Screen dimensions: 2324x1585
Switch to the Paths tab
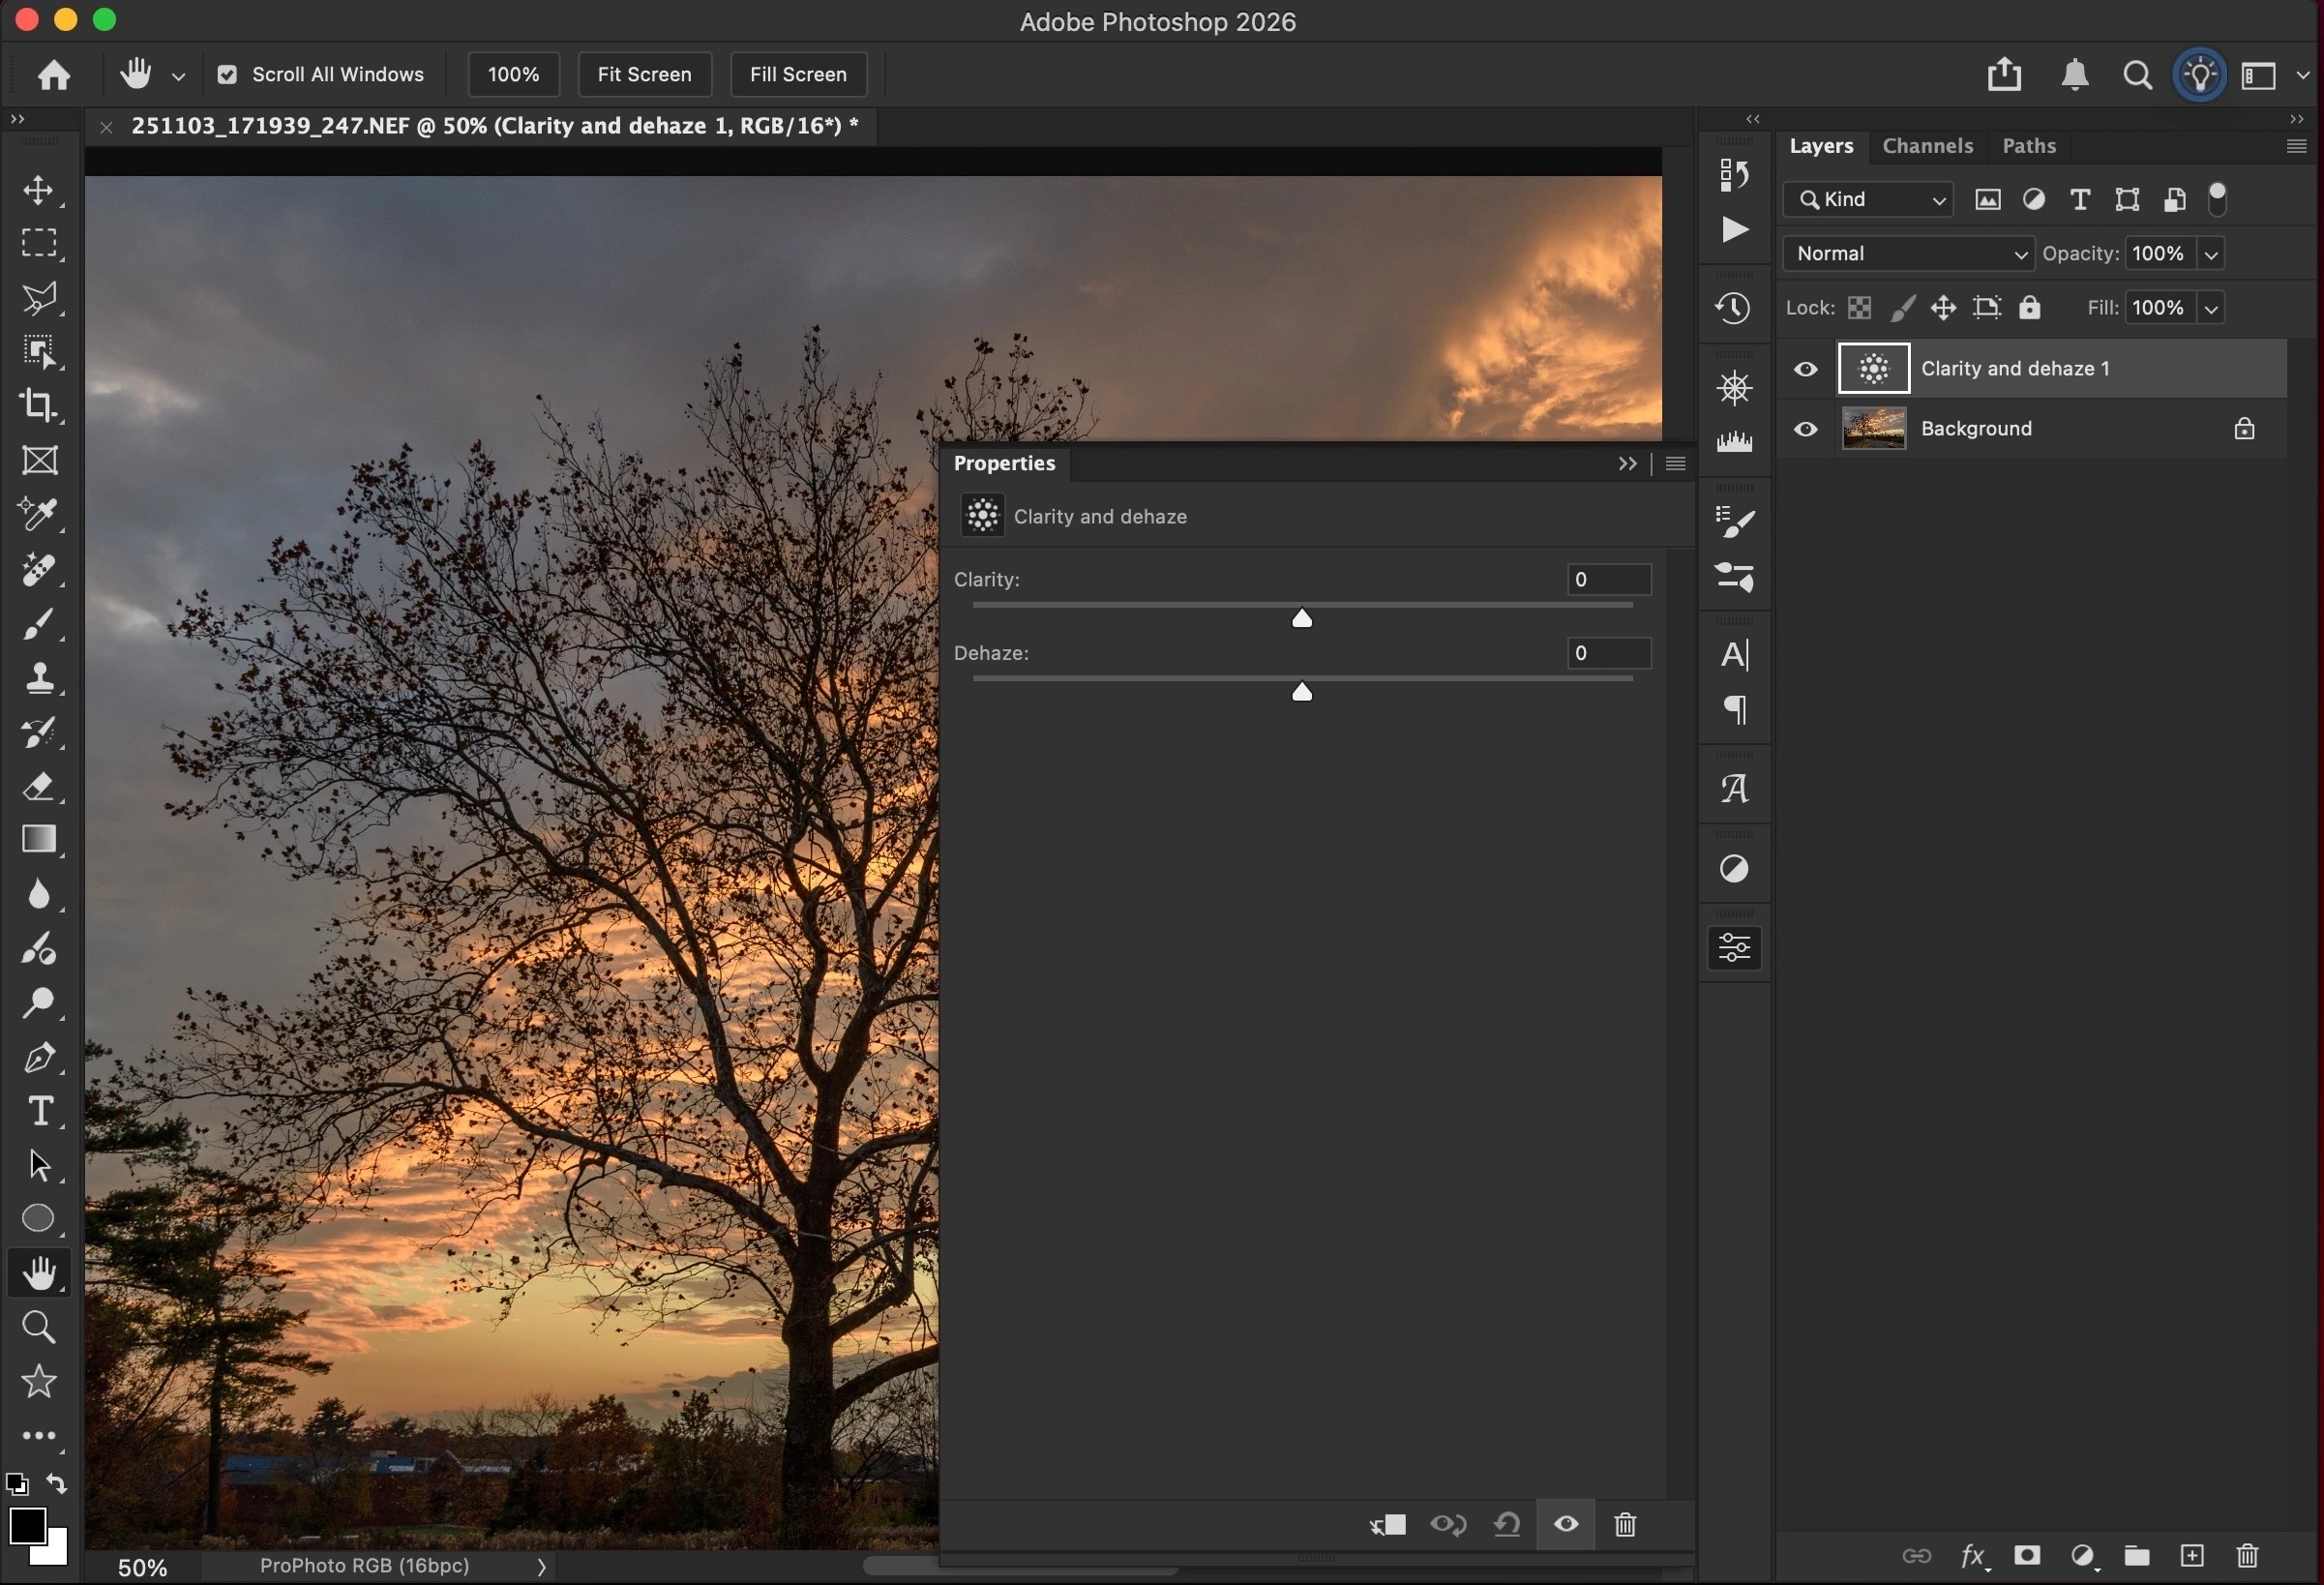click(x=2028, y=146)
